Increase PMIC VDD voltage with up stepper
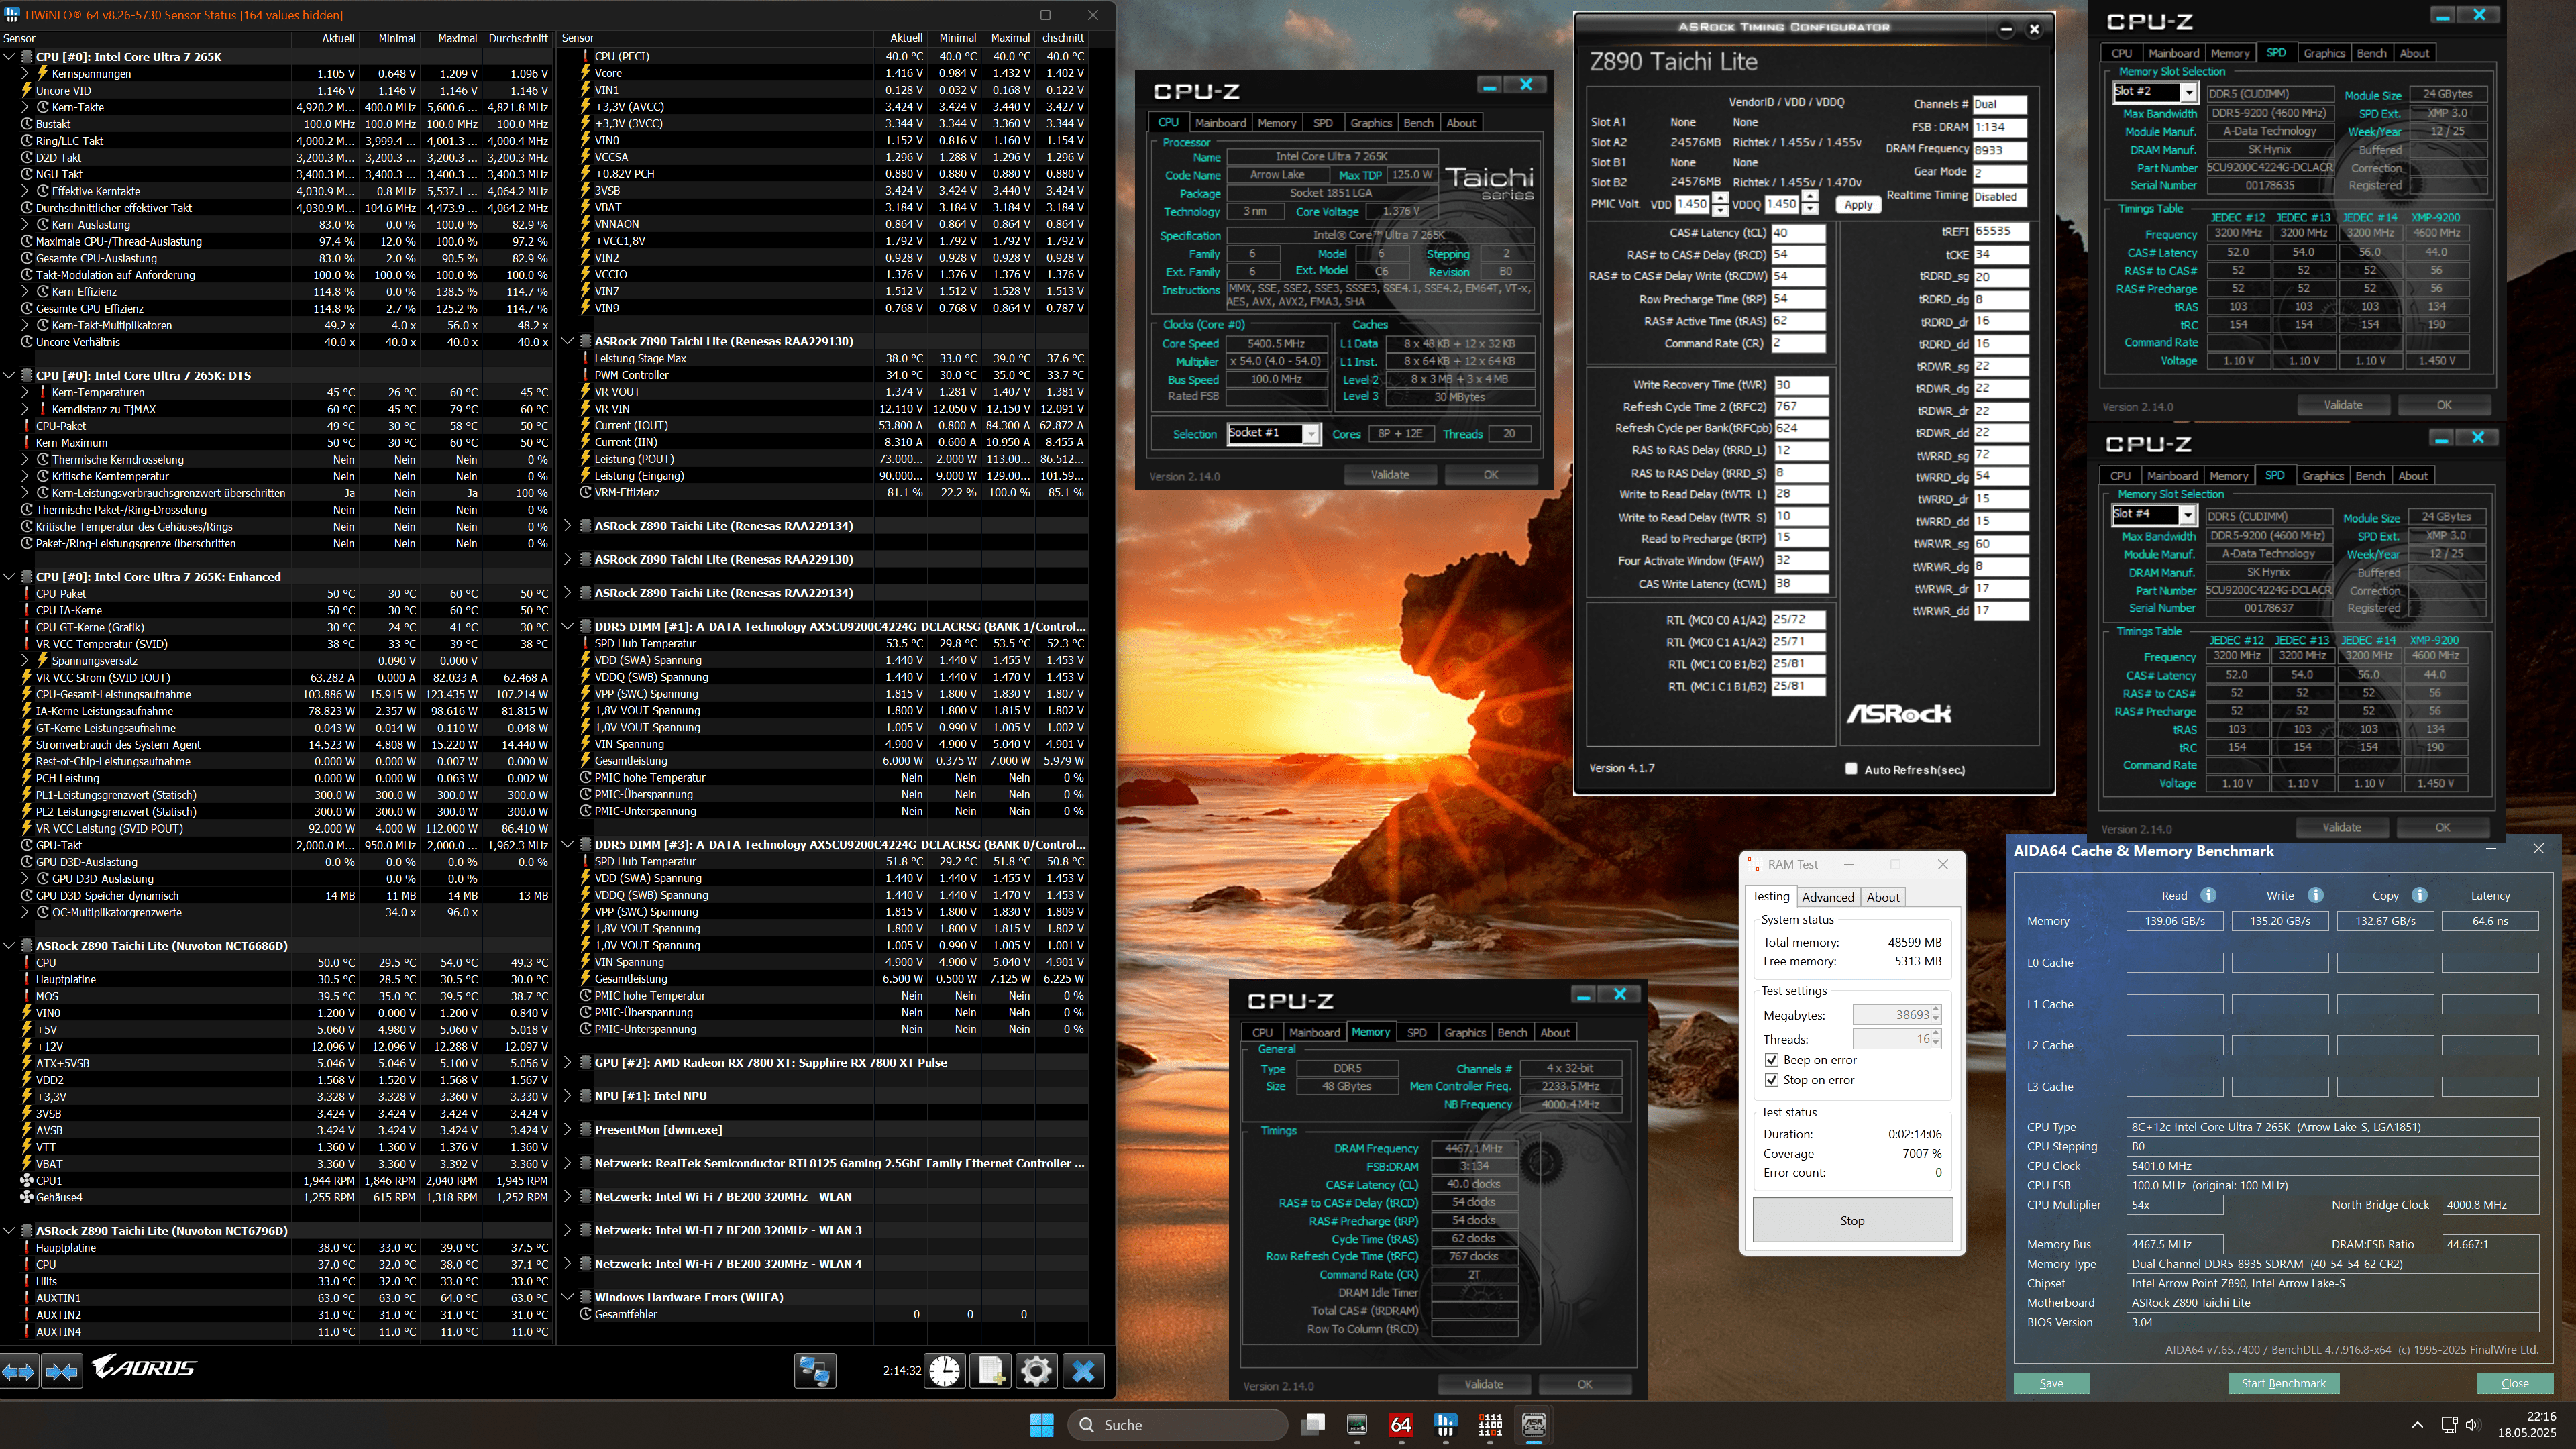The height and width of the screenshot is (1449, 2576). 1720,198
